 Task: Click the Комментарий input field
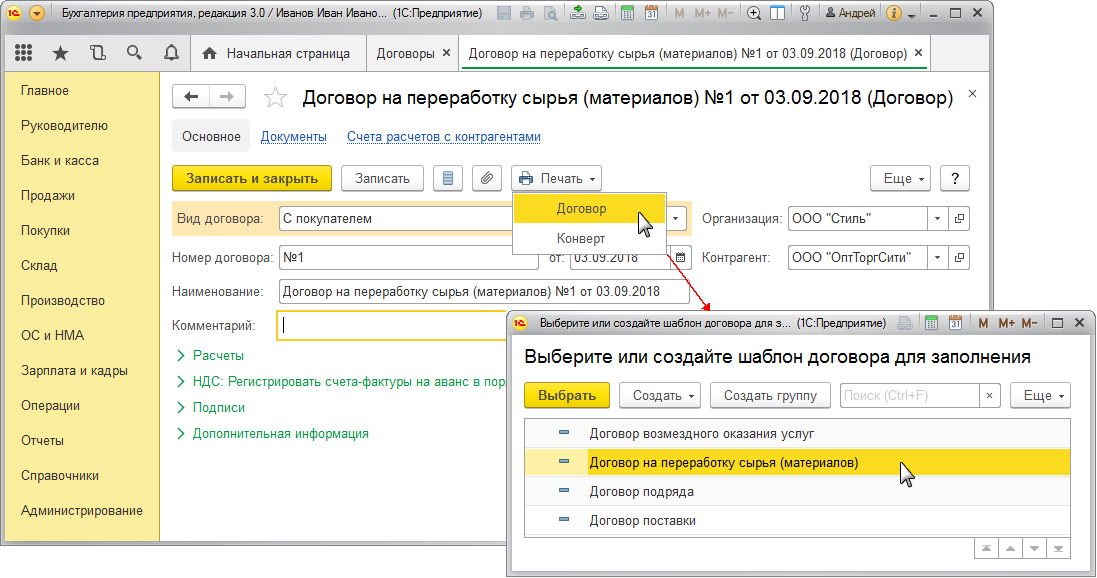coord(392,325)
